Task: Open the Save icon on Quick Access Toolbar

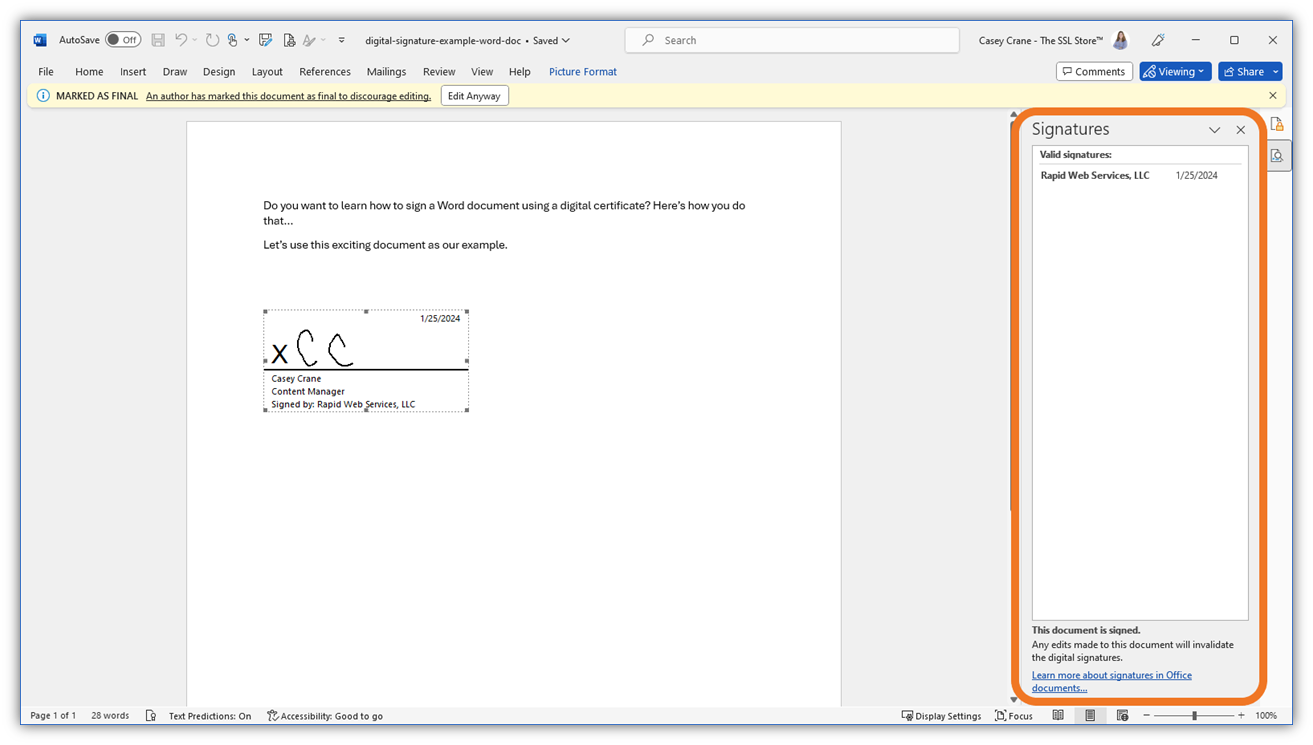Action: coord(158,40)
